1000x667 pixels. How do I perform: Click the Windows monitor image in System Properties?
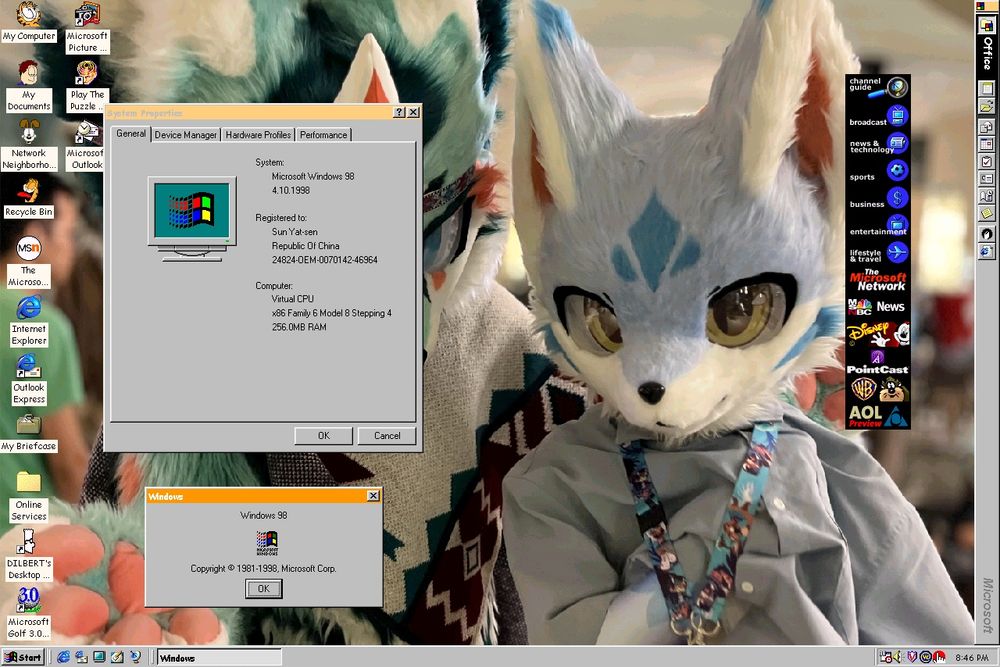(191, 219)
